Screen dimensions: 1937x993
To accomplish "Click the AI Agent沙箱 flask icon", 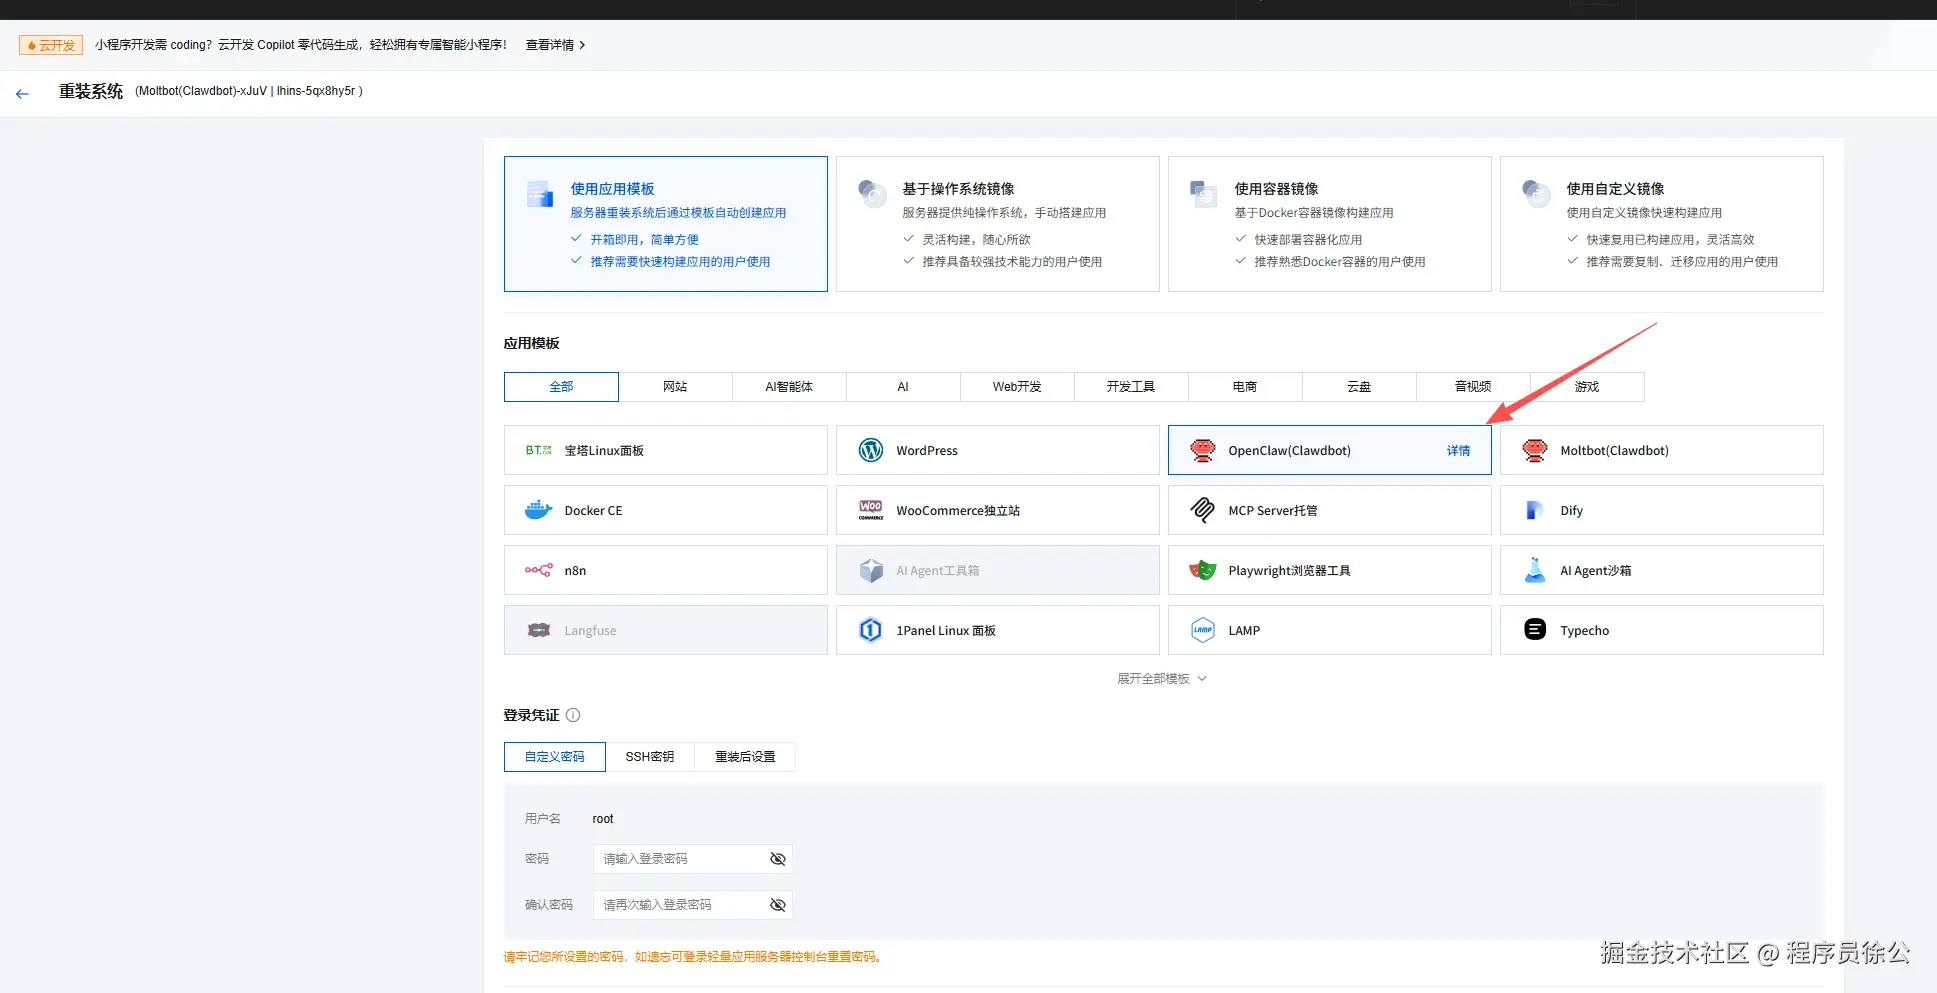I will point(1535,570).
